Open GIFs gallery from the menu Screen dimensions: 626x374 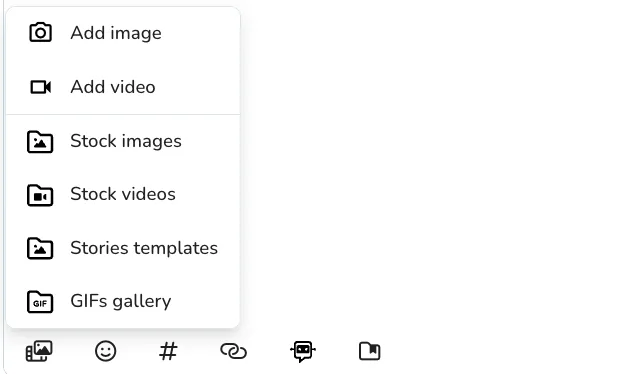point(123,301)
